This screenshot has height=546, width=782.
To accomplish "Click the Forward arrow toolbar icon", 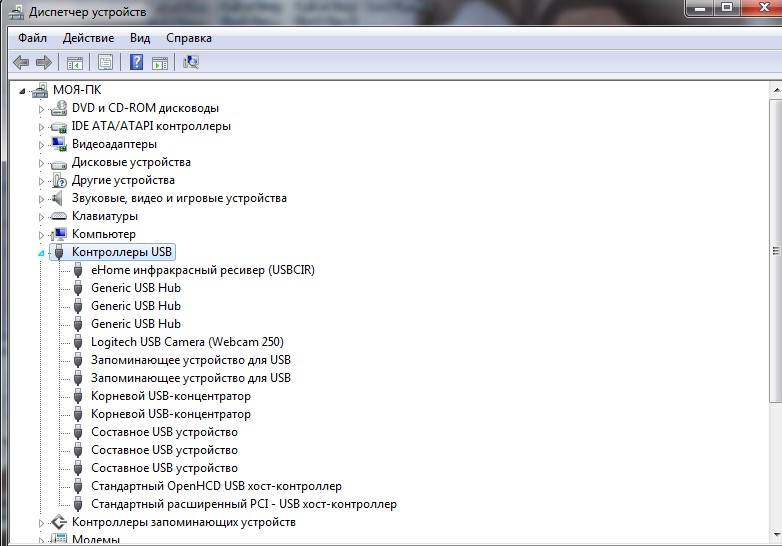I will (44, 62).
